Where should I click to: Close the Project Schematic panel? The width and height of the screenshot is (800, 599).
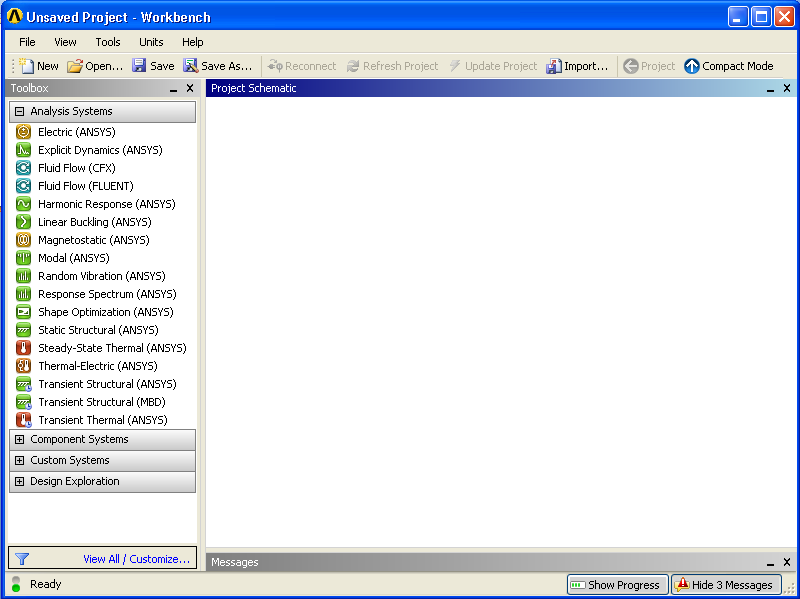pos(787,88)
